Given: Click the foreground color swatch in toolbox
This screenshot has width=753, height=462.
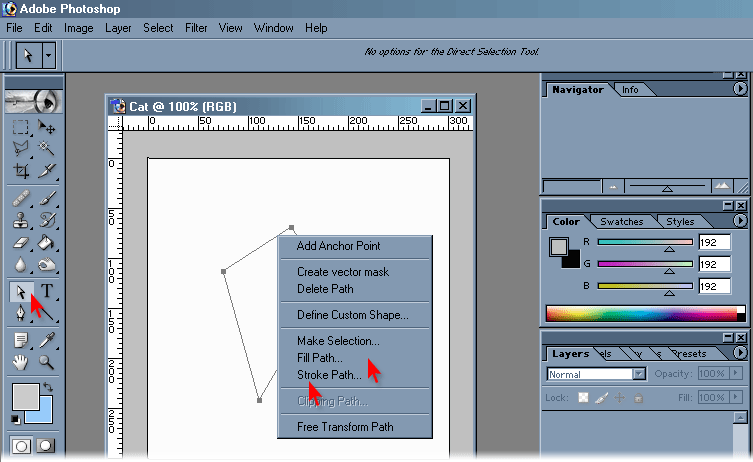Looking at the screenshot, I should coord(25,397).
